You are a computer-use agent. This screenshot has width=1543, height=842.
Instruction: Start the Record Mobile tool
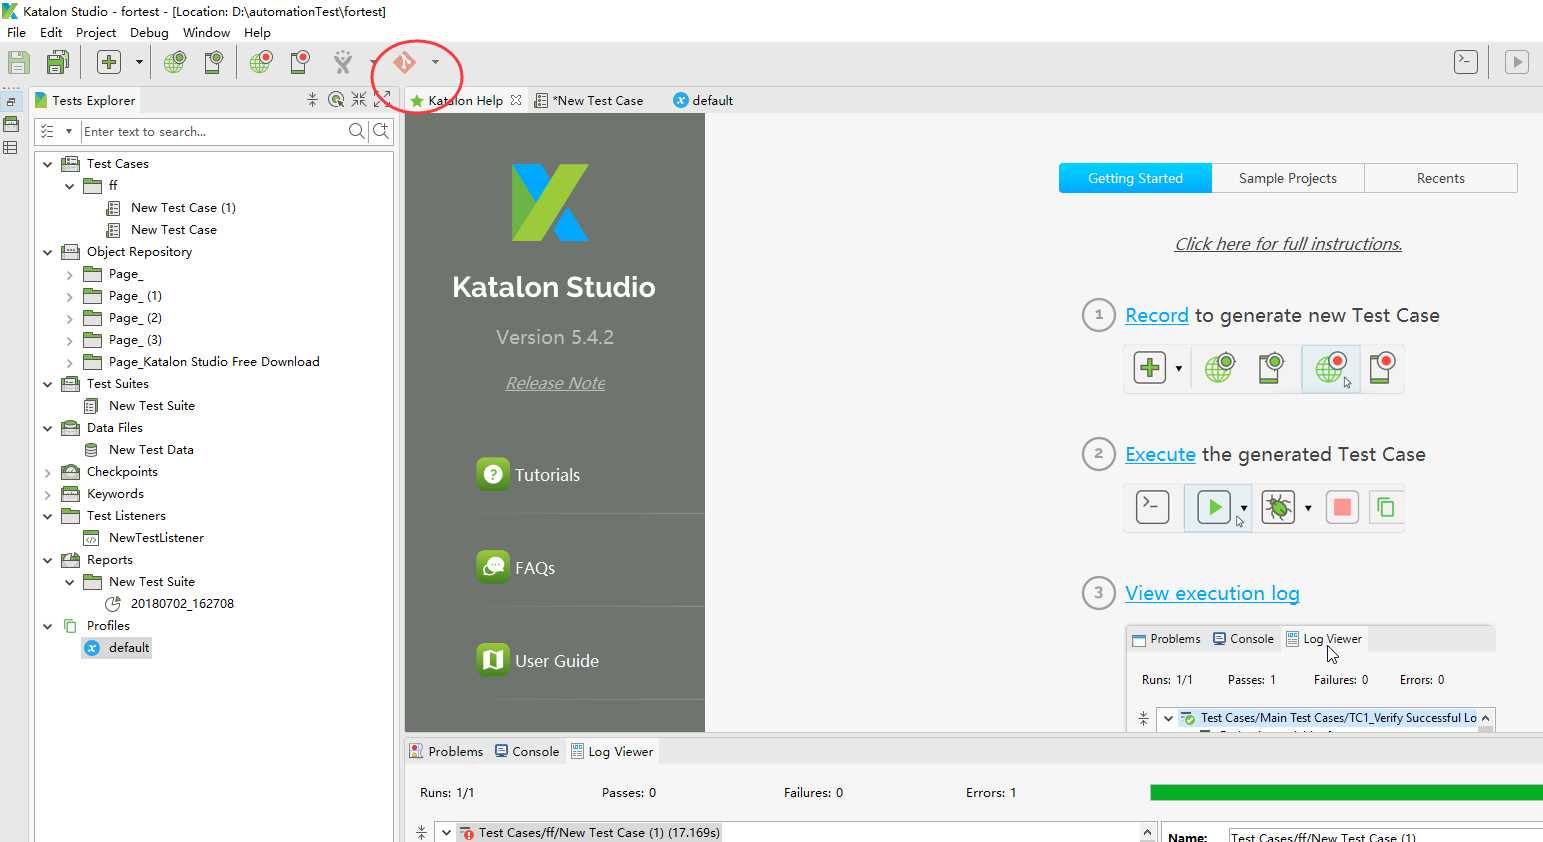[x=300, y=62]
